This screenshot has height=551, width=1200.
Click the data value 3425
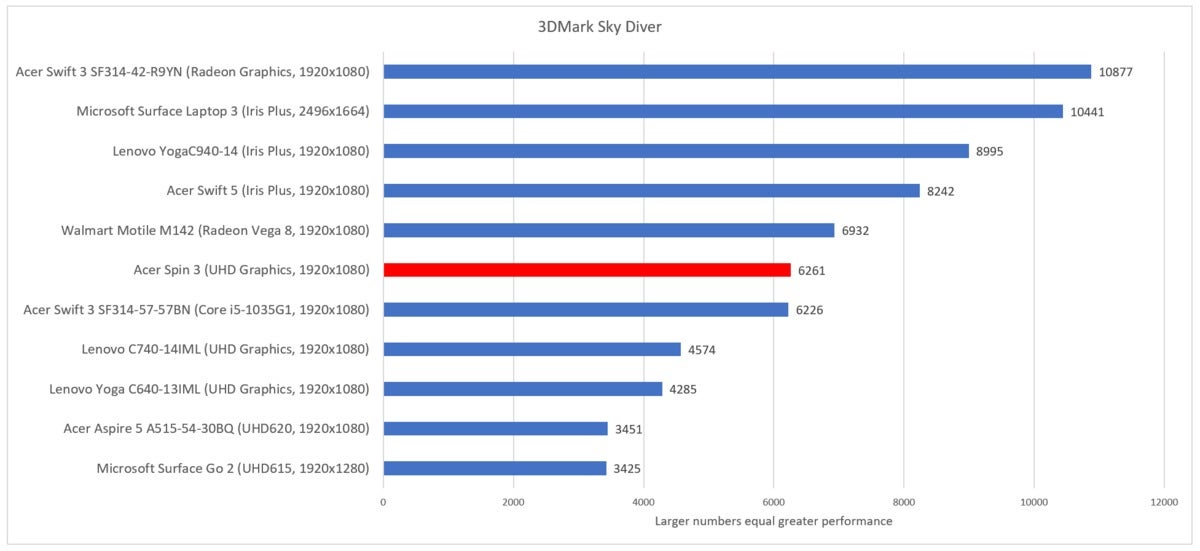[627, 468]
